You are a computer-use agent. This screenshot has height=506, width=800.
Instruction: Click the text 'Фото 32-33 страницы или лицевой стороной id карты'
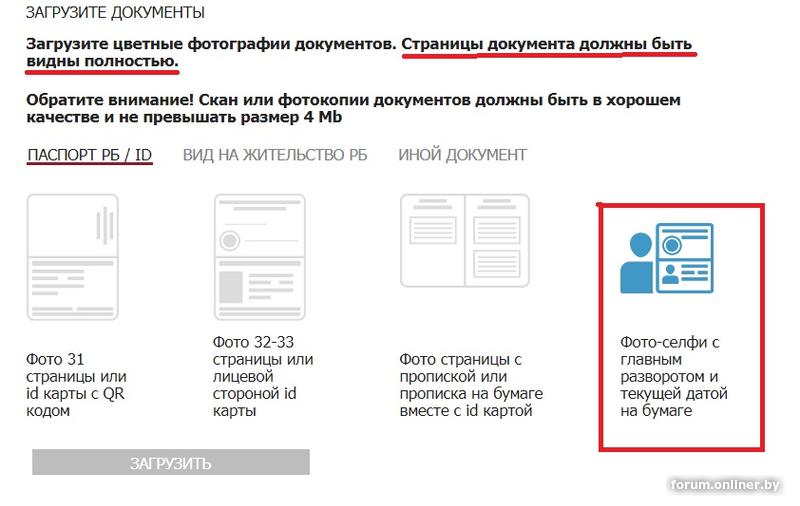pyautogui.click(x=263, y=376)
